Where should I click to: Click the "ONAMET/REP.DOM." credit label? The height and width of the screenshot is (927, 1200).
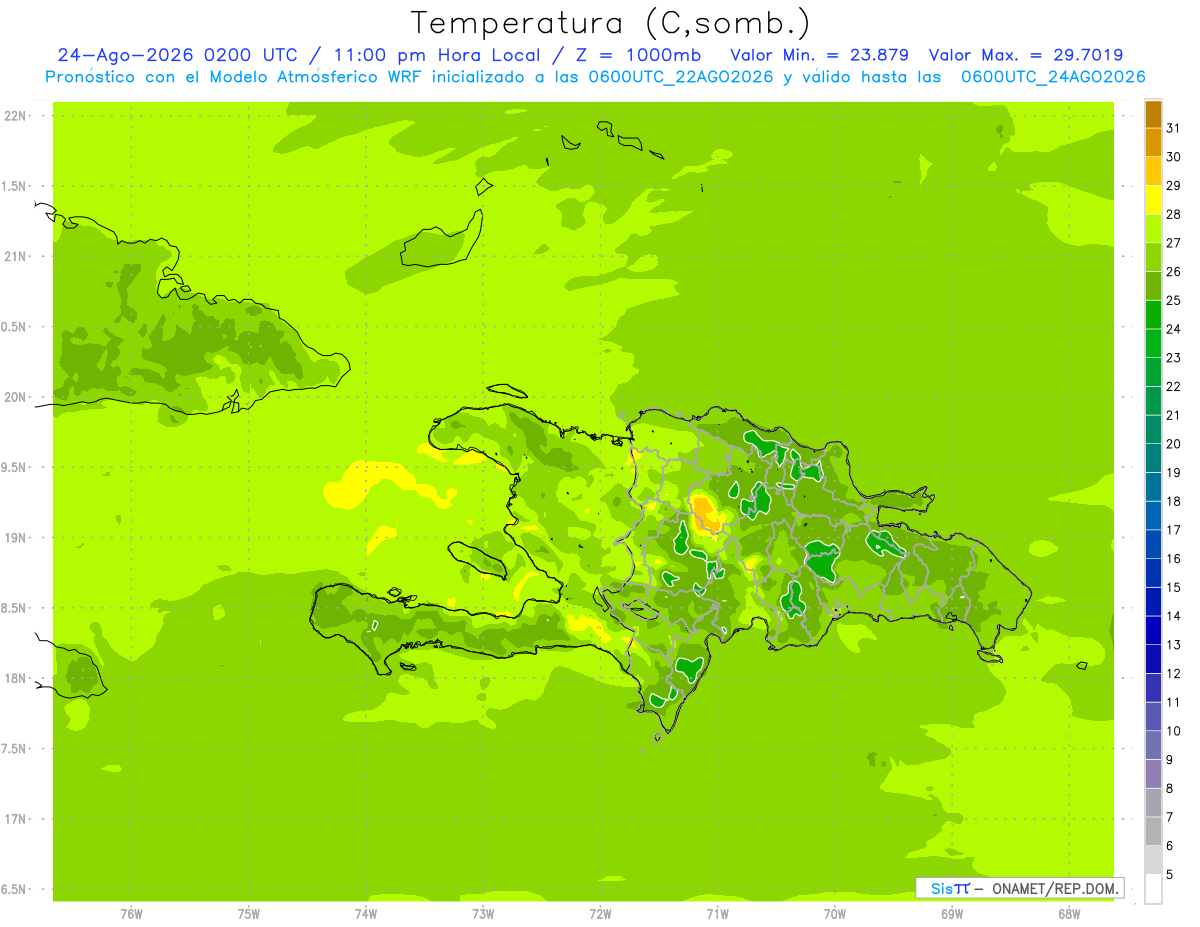click(1055, 888)
